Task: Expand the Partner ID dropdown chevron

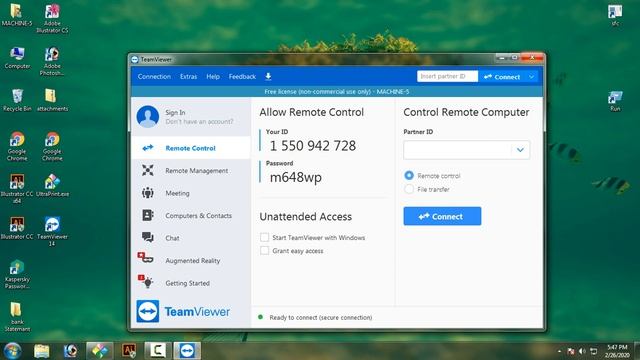Action: point(520,150)
